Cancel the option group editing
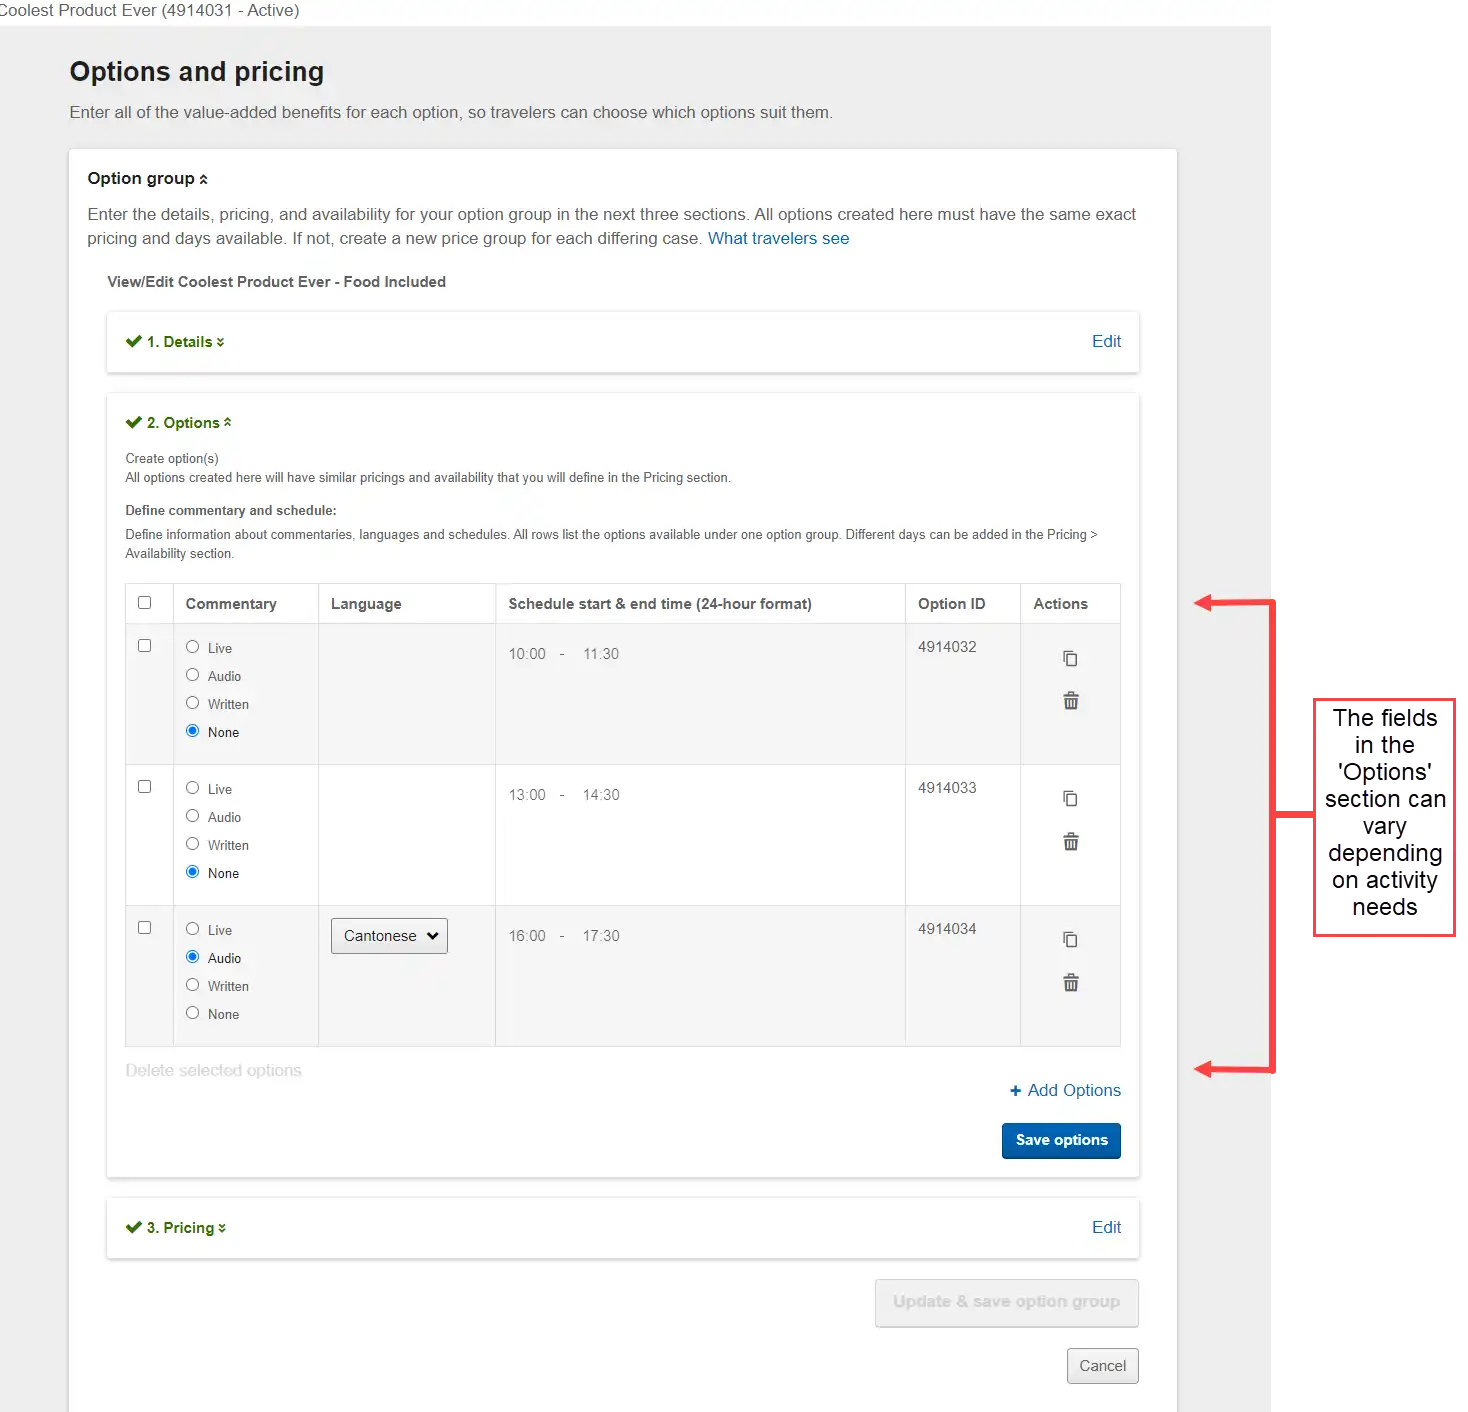 coord(1102,1366)
